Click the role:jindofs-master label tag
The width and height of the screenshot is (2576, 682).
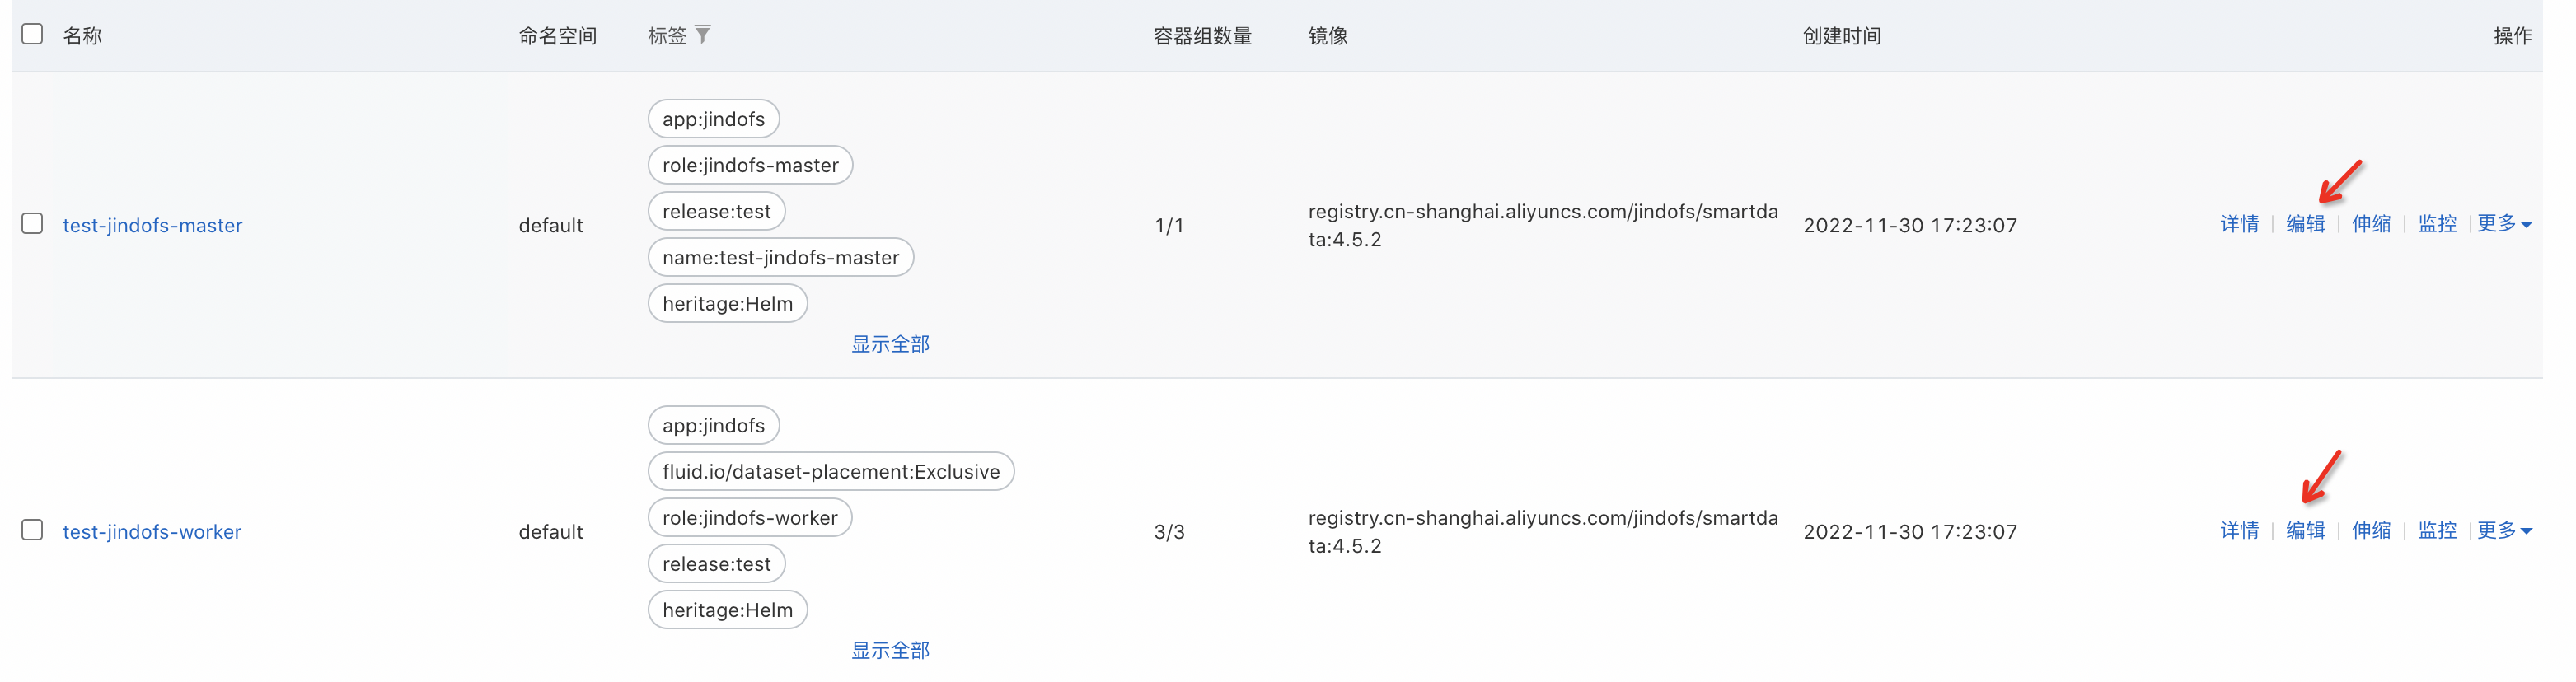coord(750,165)
